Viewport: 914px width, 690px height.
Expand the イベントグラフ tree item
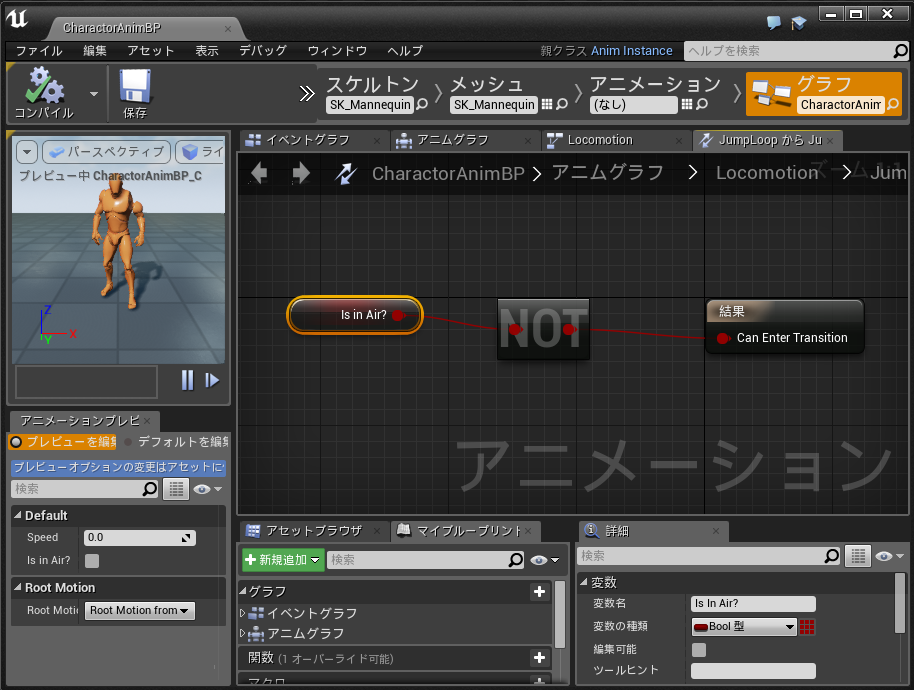tap(242, 613)
